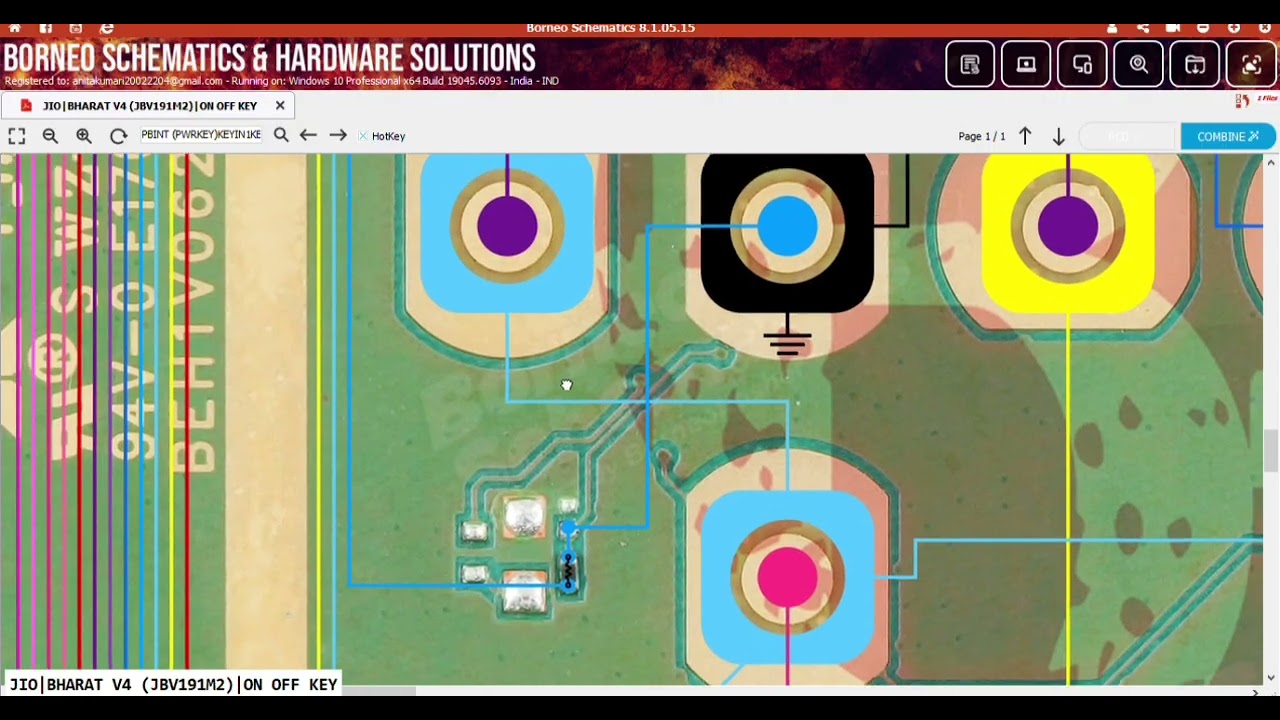Close the JIO BHARAT V4 tab
1280x720 pixels.
[280, 105]
